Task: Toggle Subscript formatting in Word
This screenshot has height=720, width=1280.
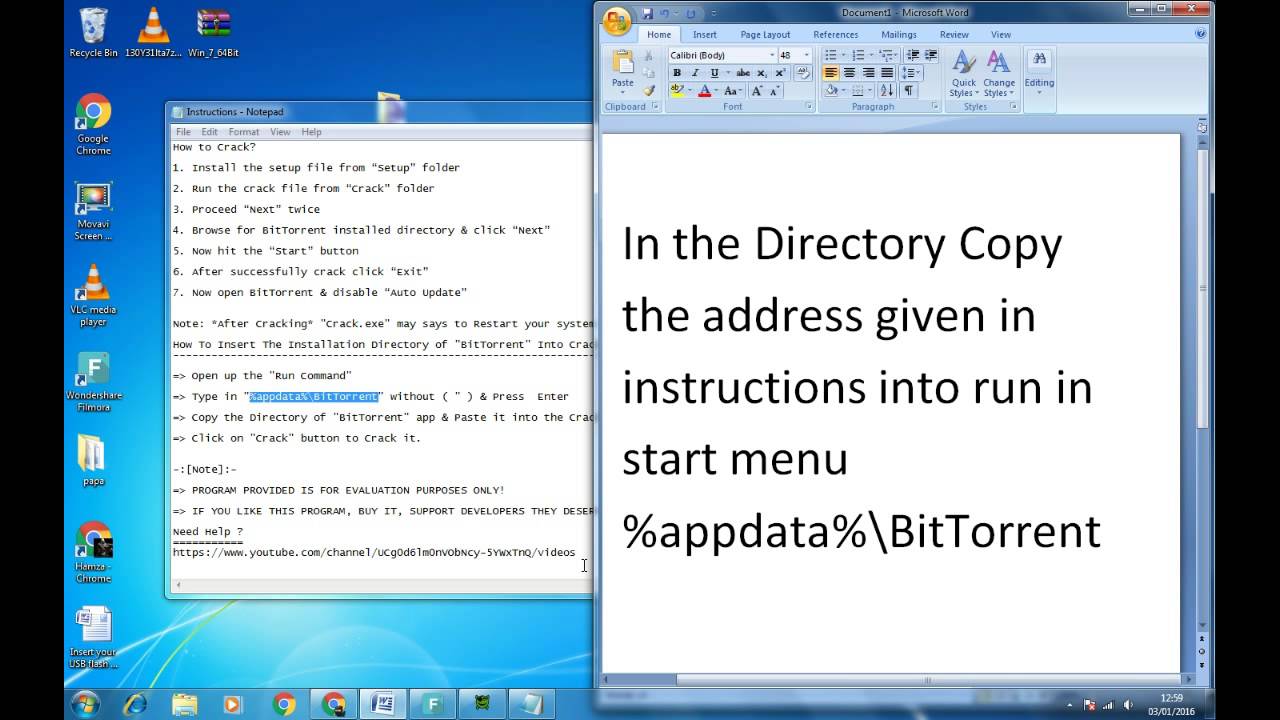Action: [762, 73]
